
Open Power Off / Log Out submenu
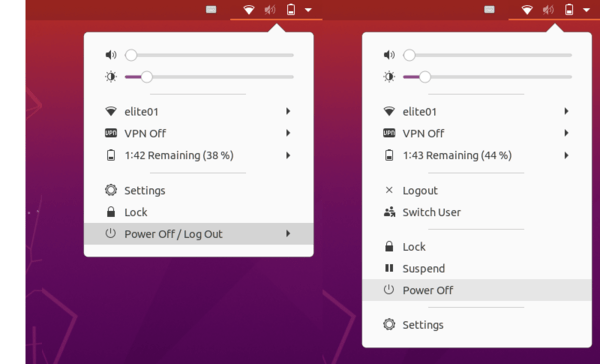point(199,234)
